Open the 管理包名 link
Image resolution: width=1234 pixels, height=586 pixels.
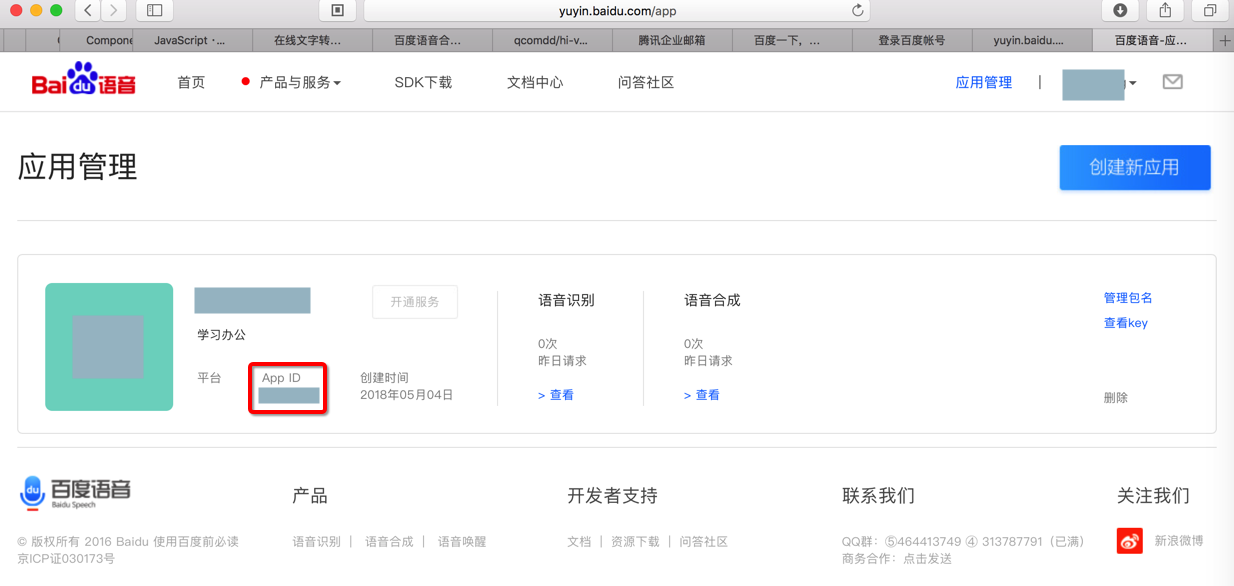point(1128,298)
